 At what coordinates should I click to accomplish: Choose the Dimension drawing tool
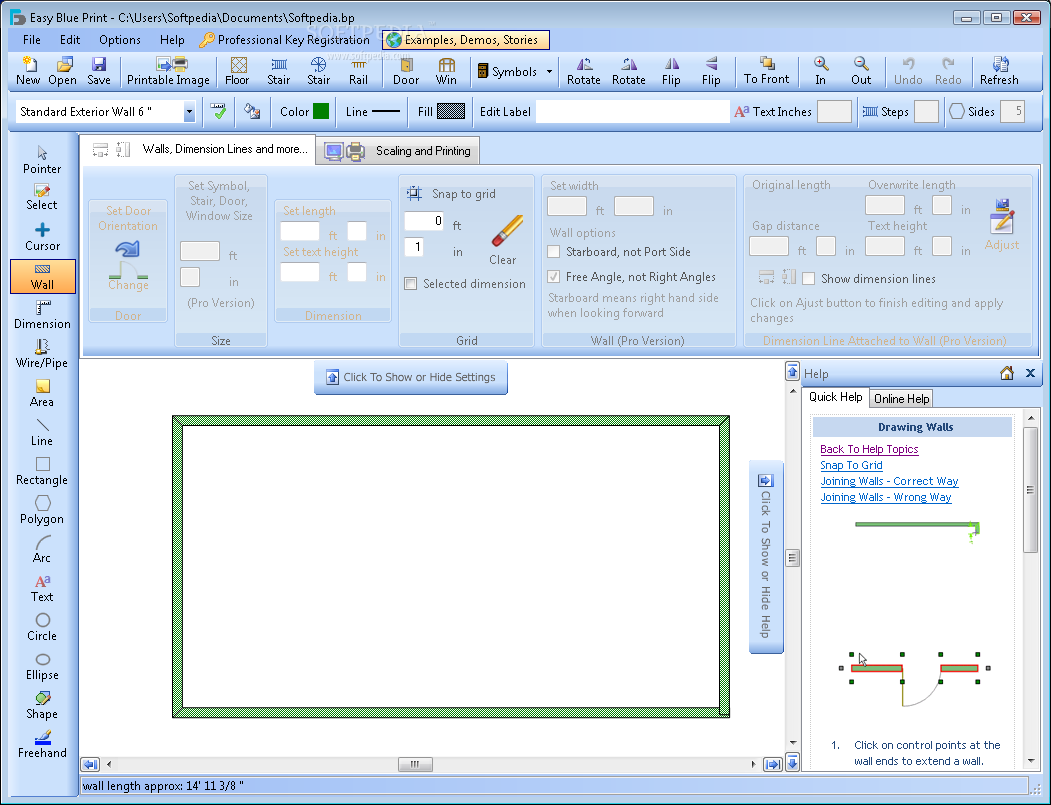coord(42,314)
